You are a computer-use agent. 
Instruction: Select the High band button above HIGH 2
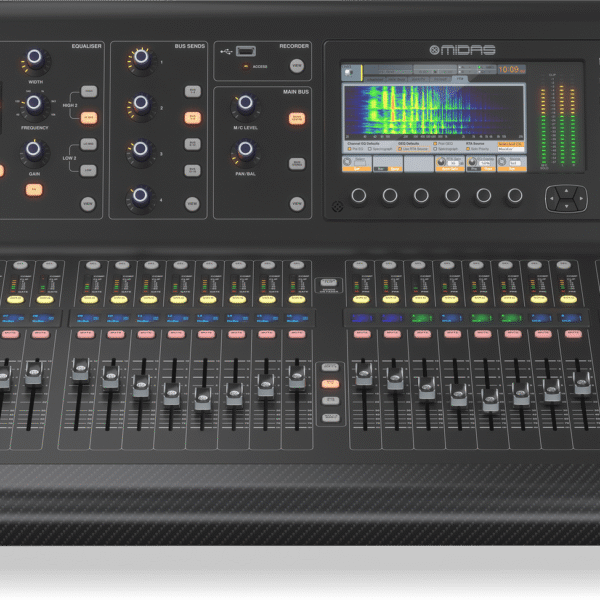(x=89, y=91)
